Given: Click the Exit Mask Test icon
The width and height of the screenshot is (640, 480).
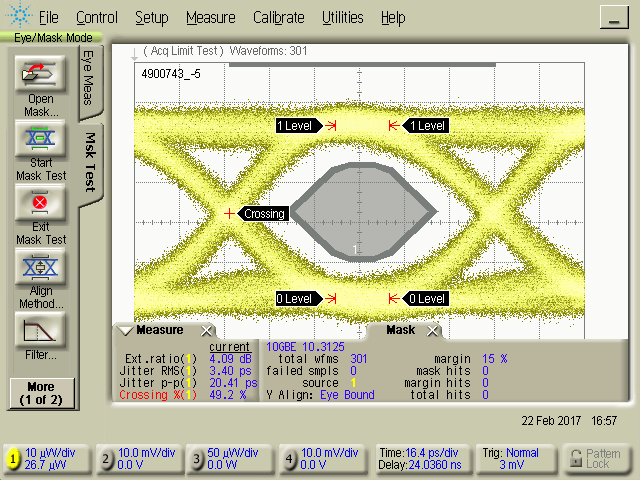Looking at the screenshot, I should click(x=40, y=203).
